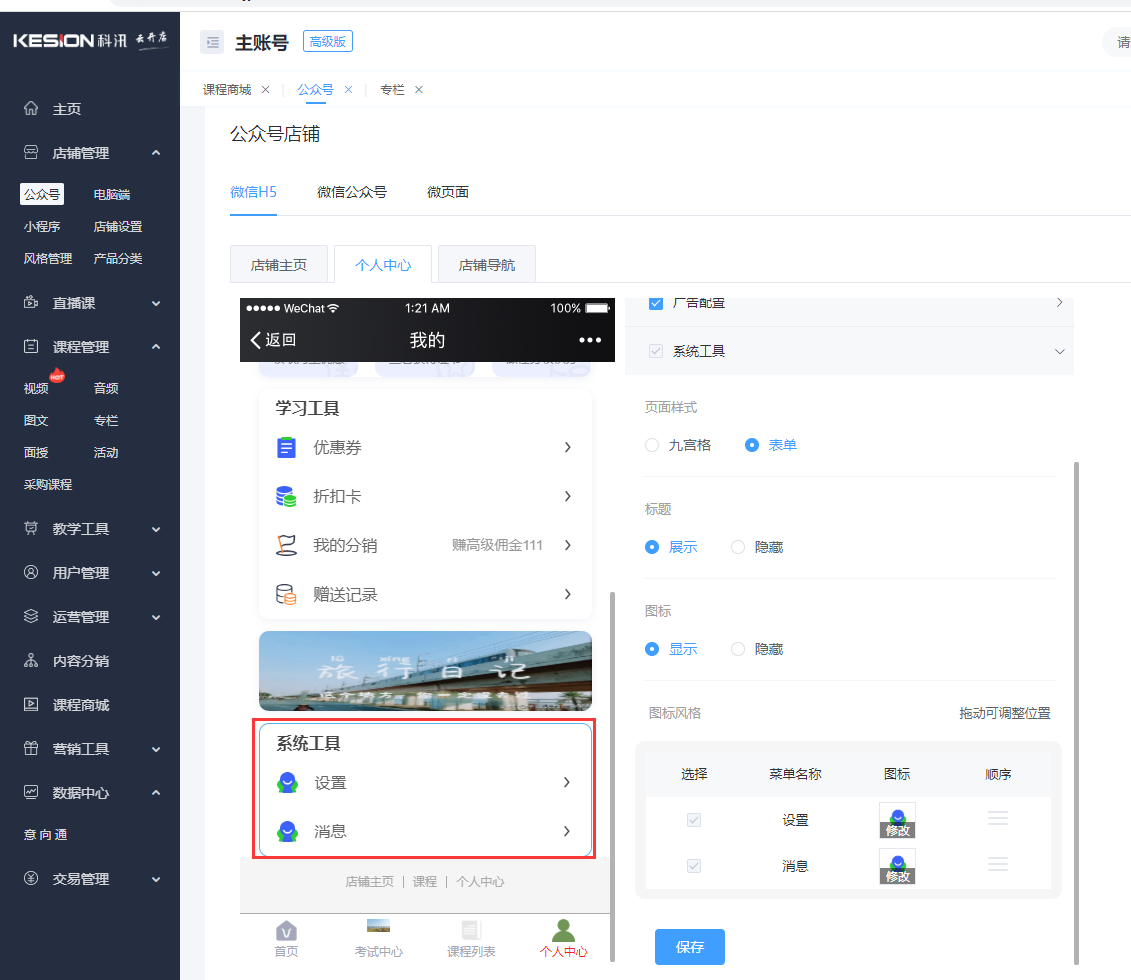This screenshot has height=980, width=1131.
Task: Select the 九宫格 page style radio
Action: pyautogui.click(x=653, y=445)
